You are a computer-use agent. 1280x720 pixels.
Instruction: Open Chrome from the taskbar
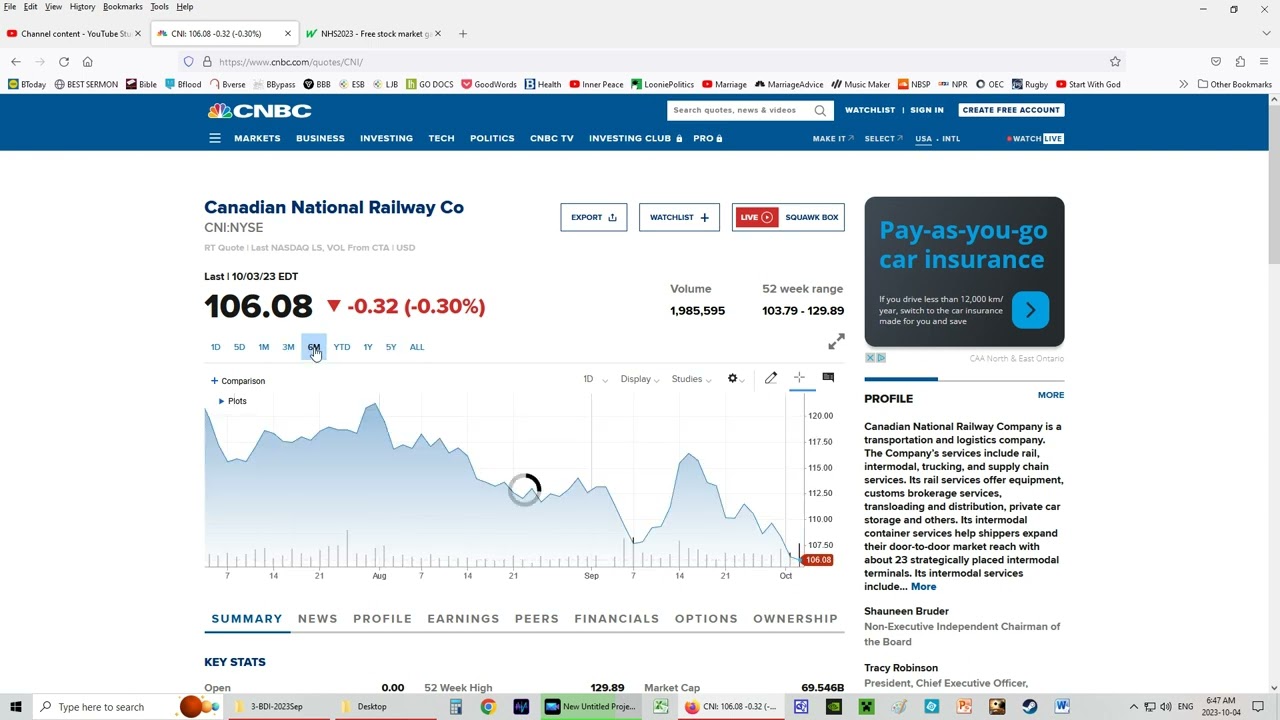[487, 707]
